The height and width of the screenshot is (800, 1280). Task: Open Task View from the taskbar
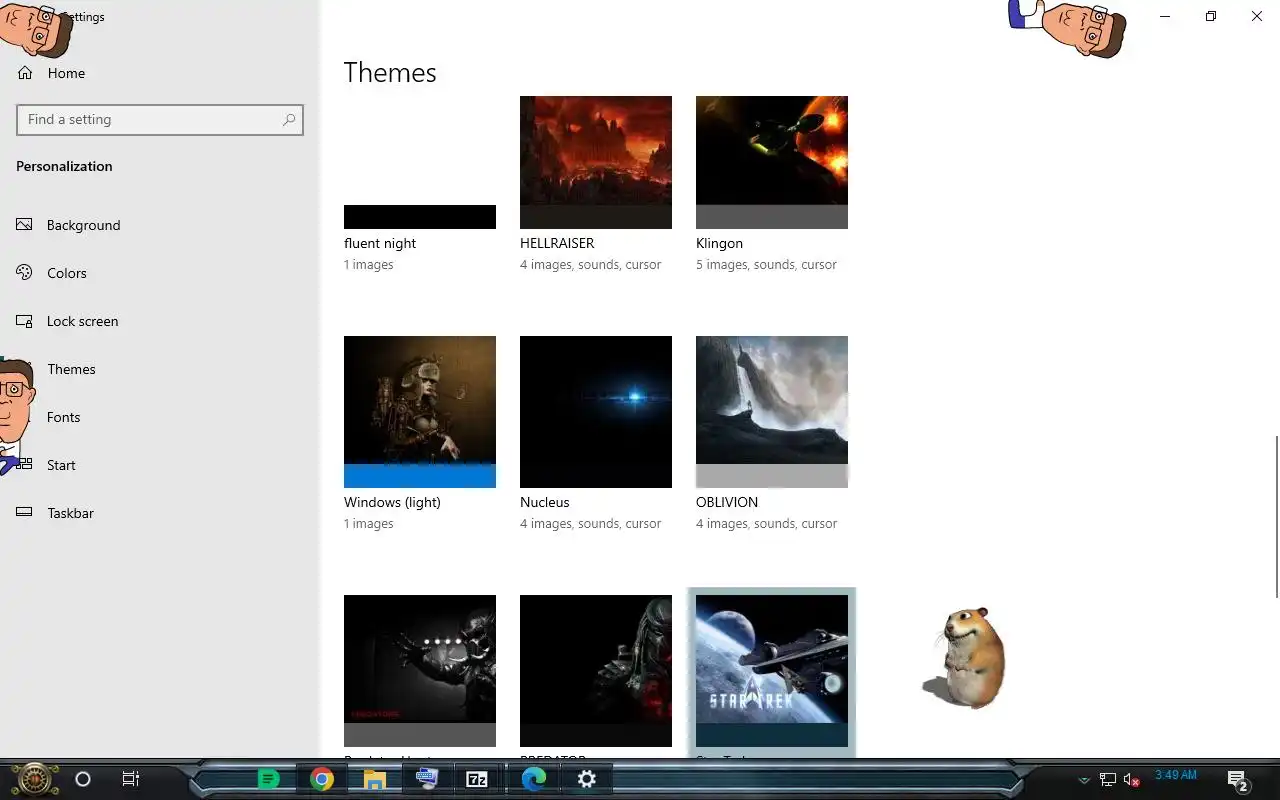pos(130,779)
